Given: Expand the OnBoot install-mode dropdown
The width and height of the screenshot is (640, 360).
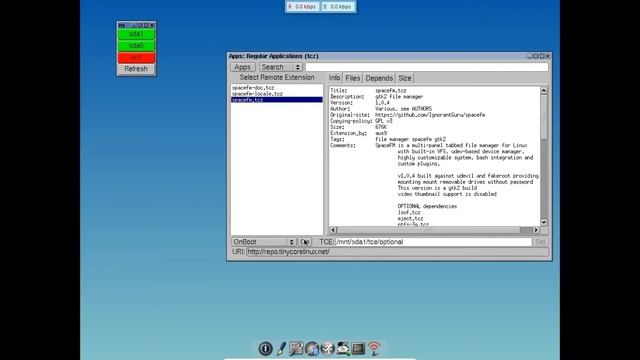Looking at the screenshot, I should click(x=263, y=242).
